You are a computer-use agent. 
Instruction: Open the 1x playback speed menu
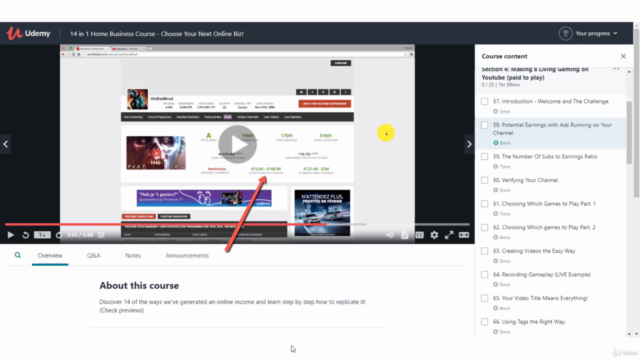(42, 235)
